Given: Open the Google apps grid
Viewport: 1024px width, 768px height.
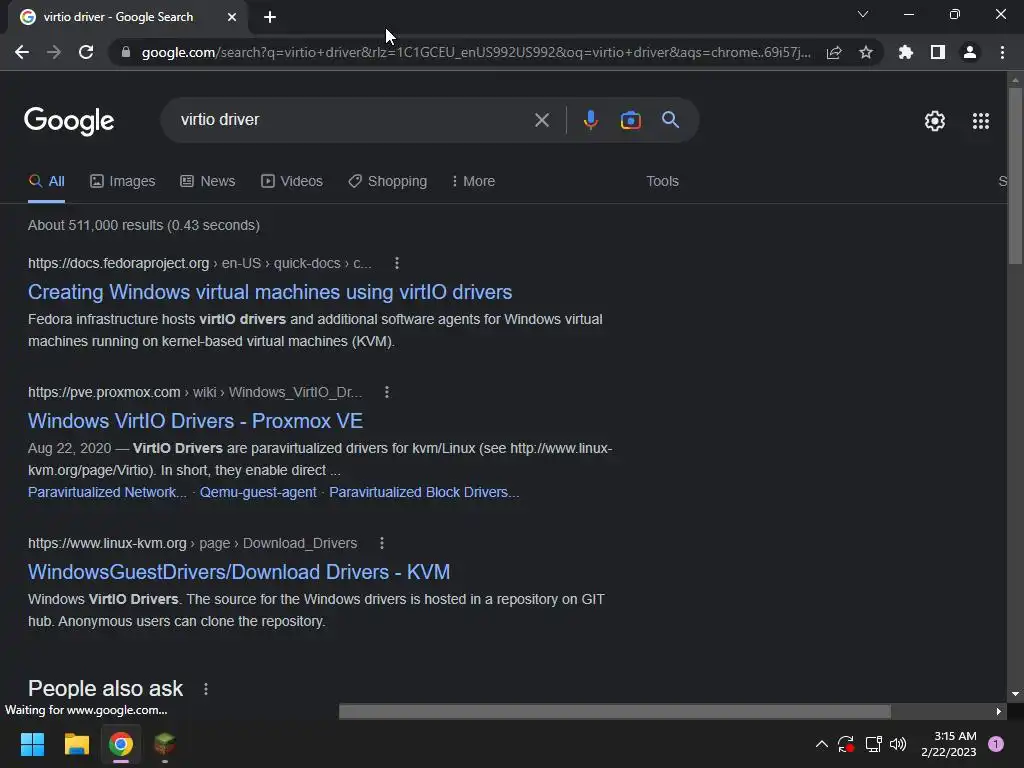Looking at the screenshot, I should click(981, 121).
